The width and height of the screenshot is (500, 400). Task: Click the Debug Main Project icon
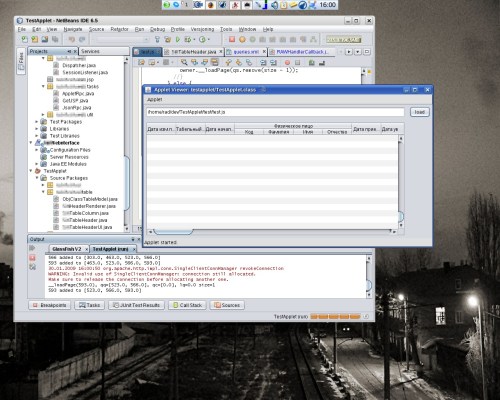click(x=189, y=39)
